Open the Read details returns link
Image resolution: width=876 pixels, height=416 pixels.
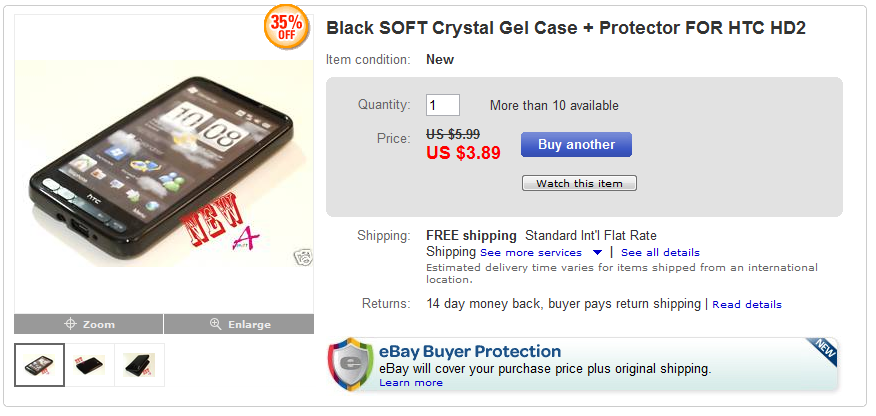coord(747,304)
